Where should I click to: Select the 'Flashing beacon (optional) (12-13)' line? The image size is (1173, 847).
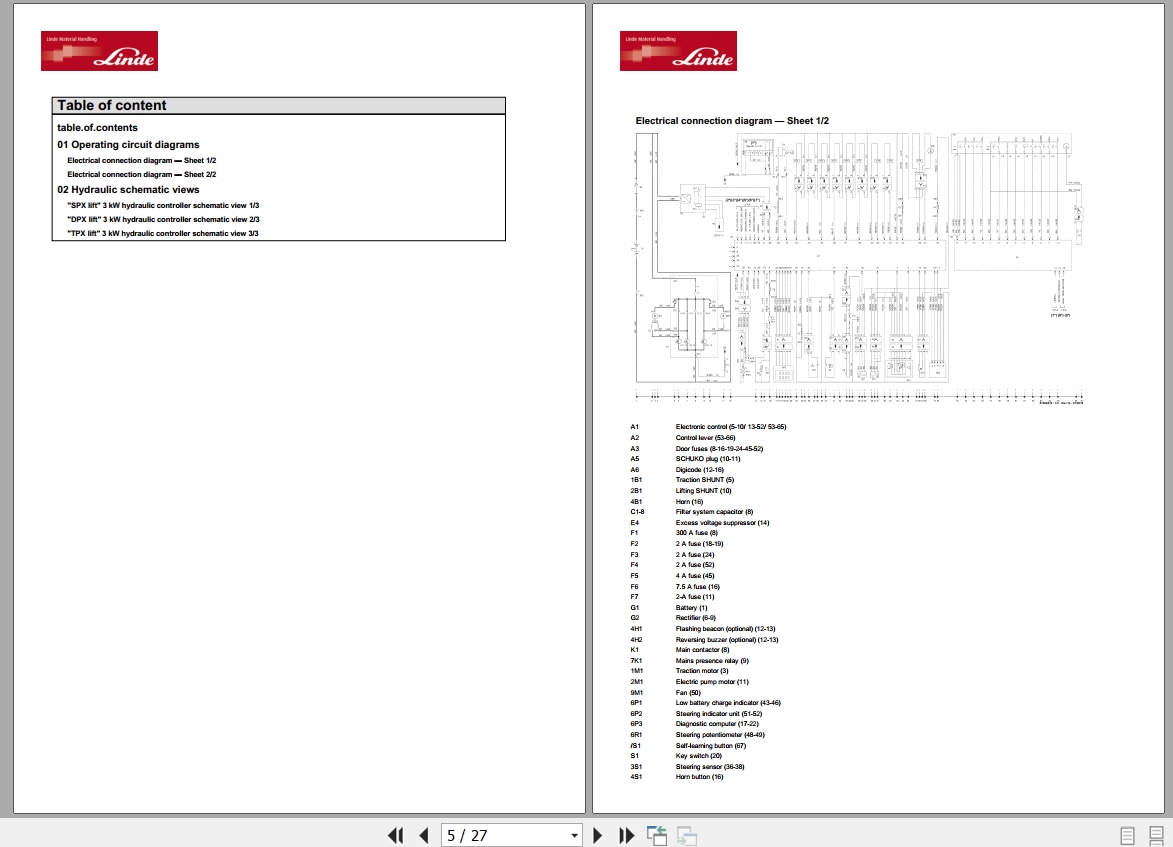(726, 629)
